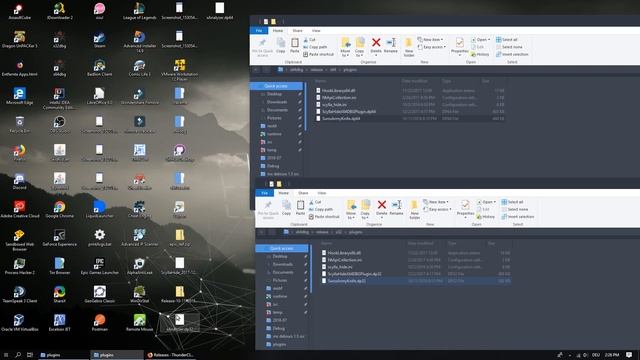Screen dimensions: 640x360
Task: Open Postman desktop shortcut
Action: (99, 323)
